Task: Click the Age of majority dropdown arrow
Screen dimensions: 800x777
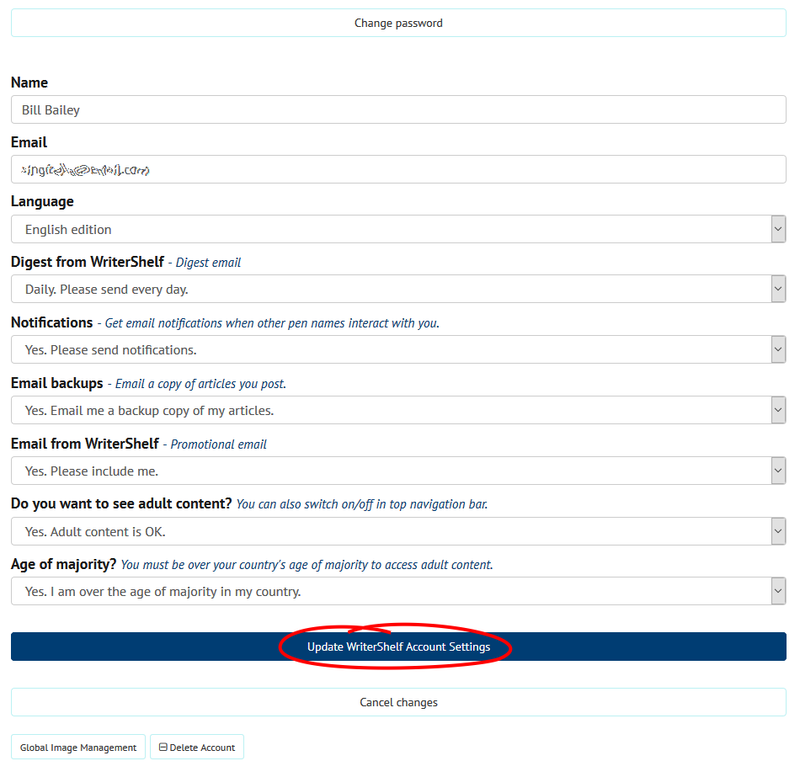Action: click(x=778, y=591)
